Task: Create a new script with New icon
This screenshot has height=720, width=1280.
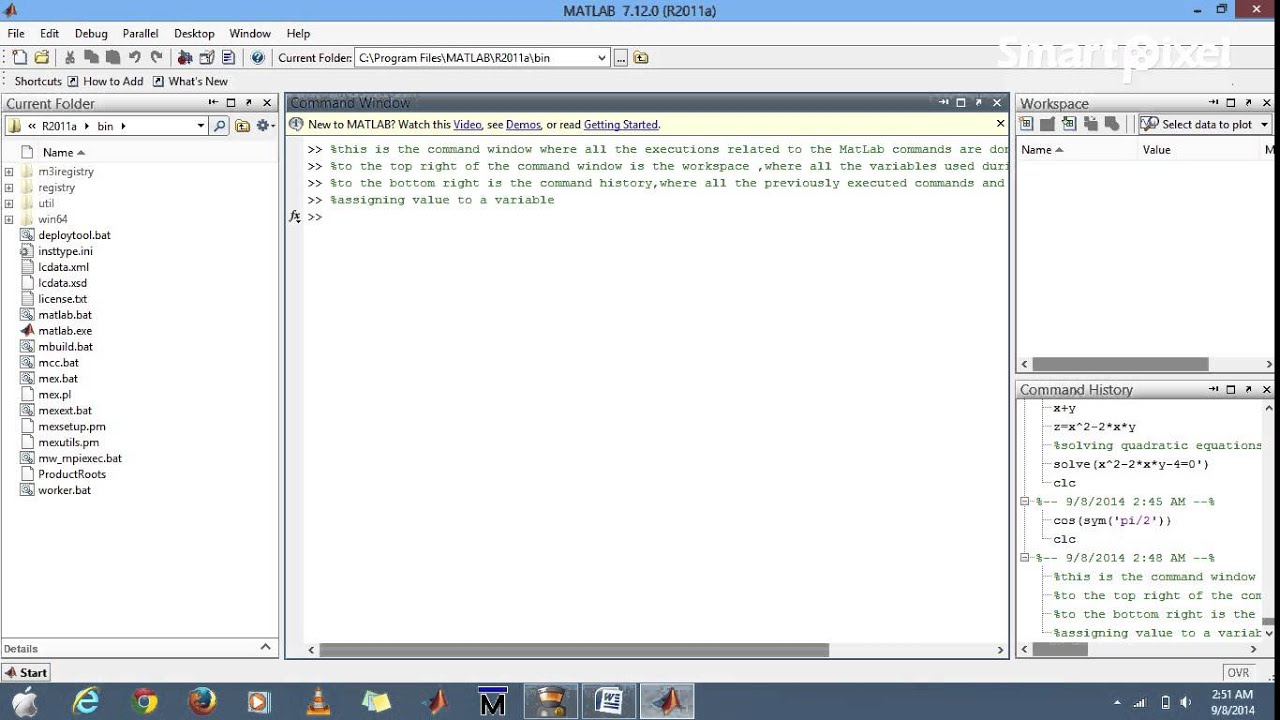Action: point(19,58)
